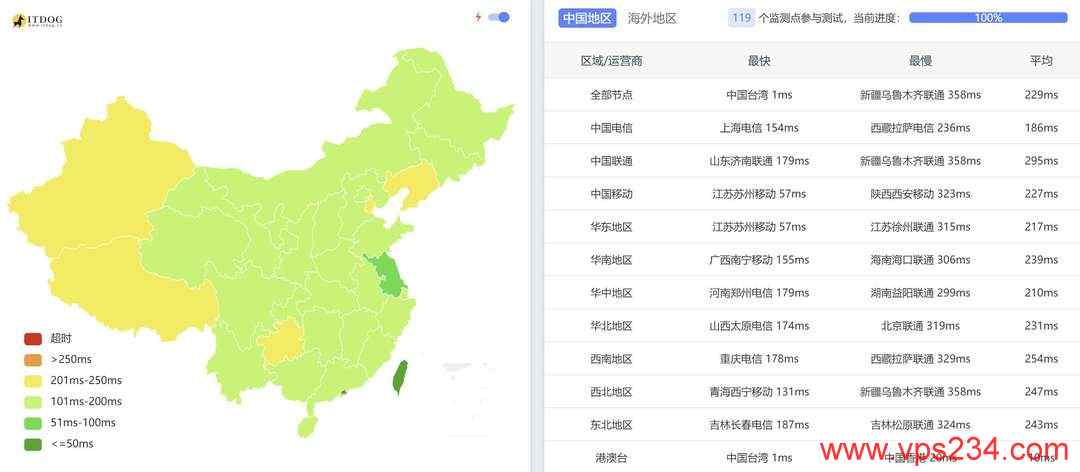Click the red 超时 legend swatch
1080x472 pixels.
(33, 339)
